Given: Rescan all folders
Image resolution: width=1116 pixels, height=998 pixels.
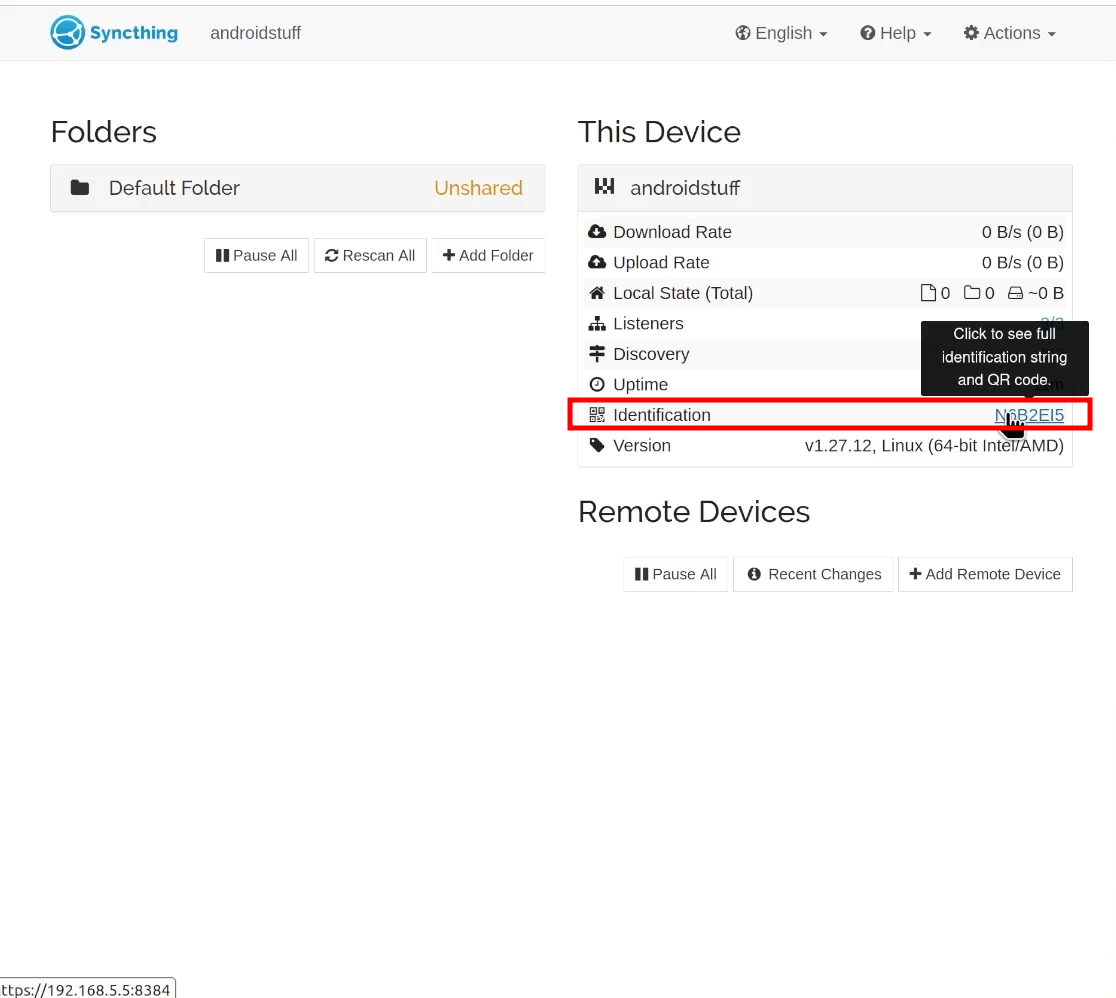Looking at the screenshot, I should (370, 256).
